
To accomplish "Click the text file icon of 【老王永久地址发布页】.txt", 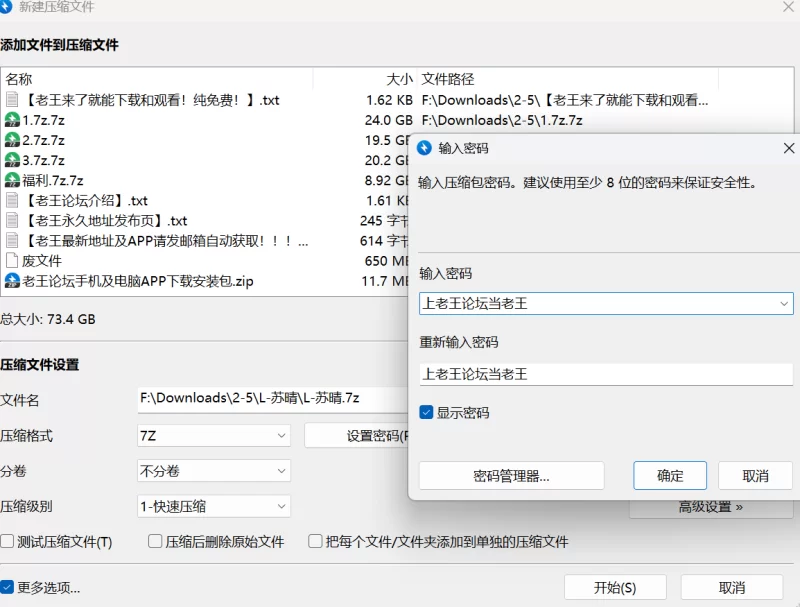I will tap(12, 220).
